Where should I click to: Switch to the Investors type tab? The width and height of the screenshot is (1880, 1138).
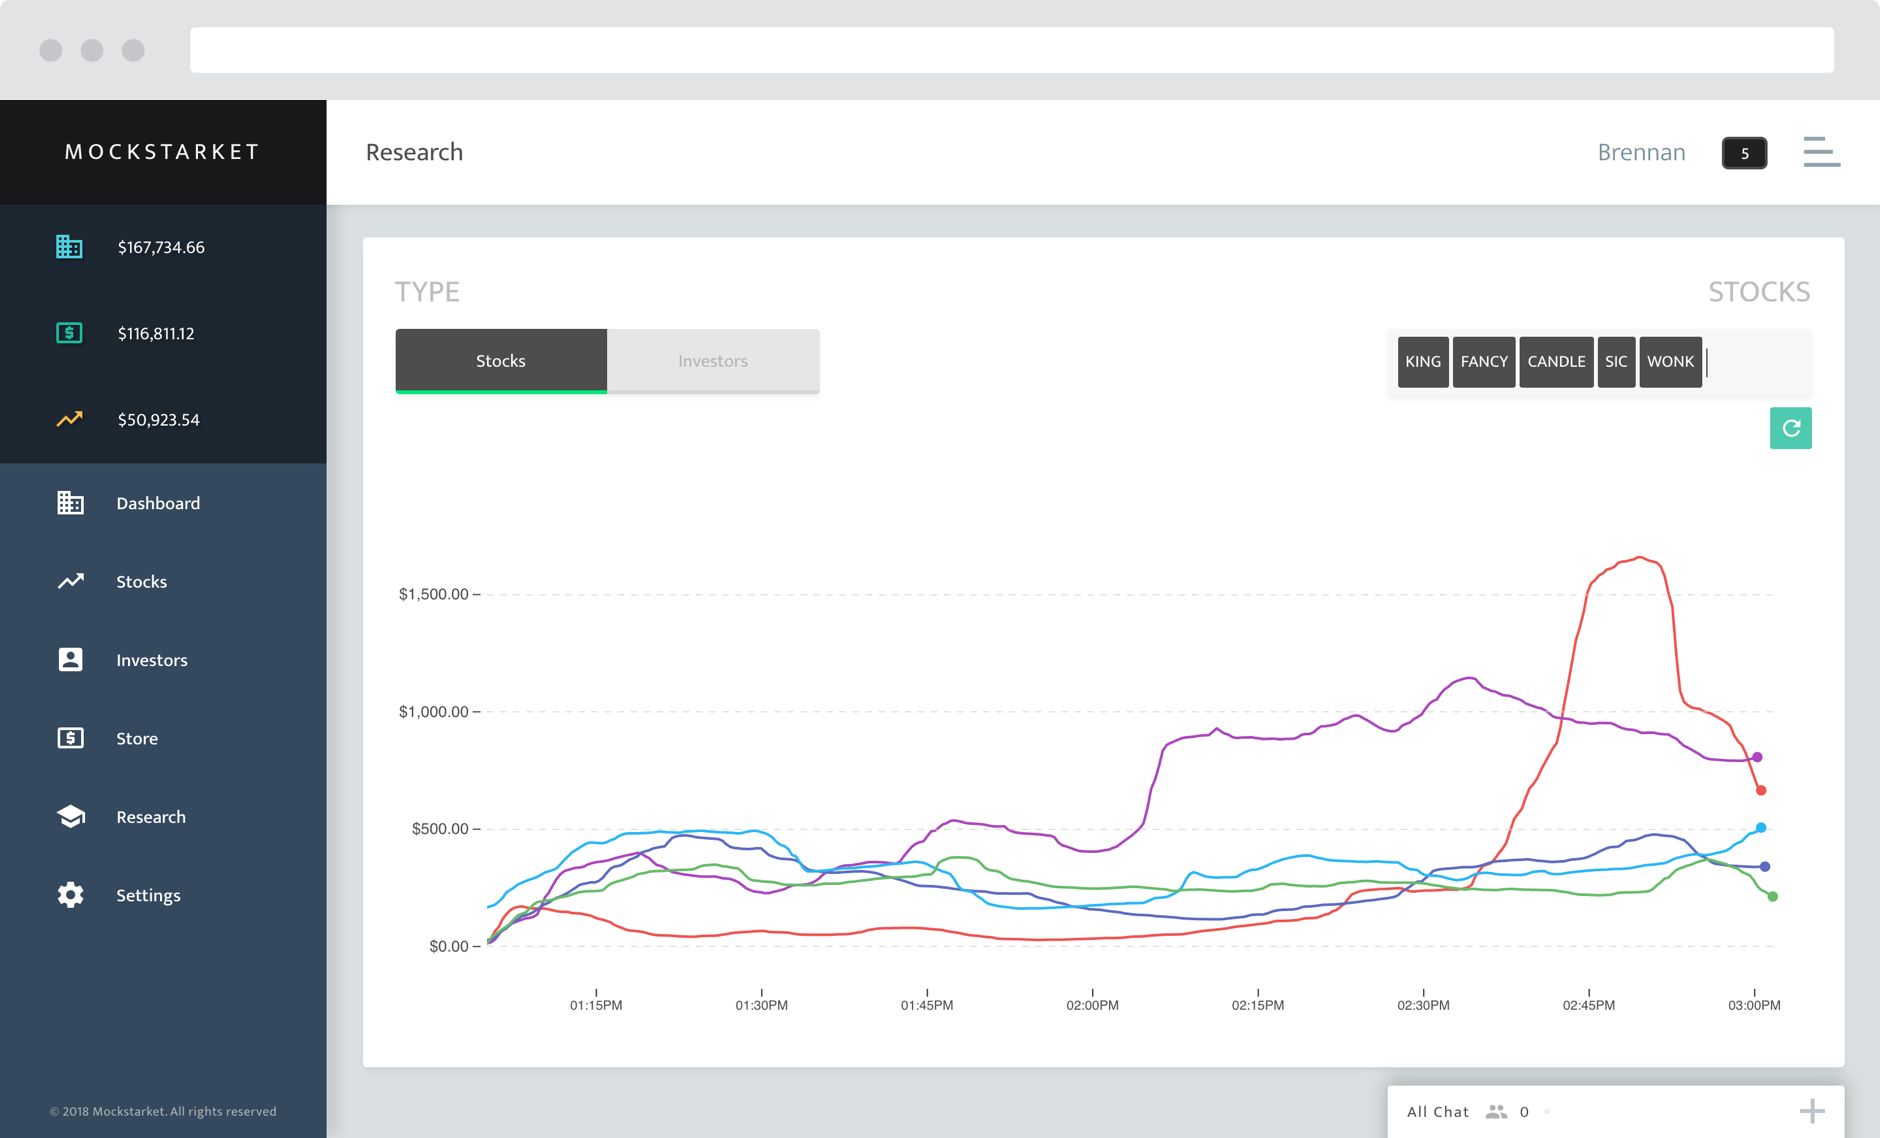713,361
